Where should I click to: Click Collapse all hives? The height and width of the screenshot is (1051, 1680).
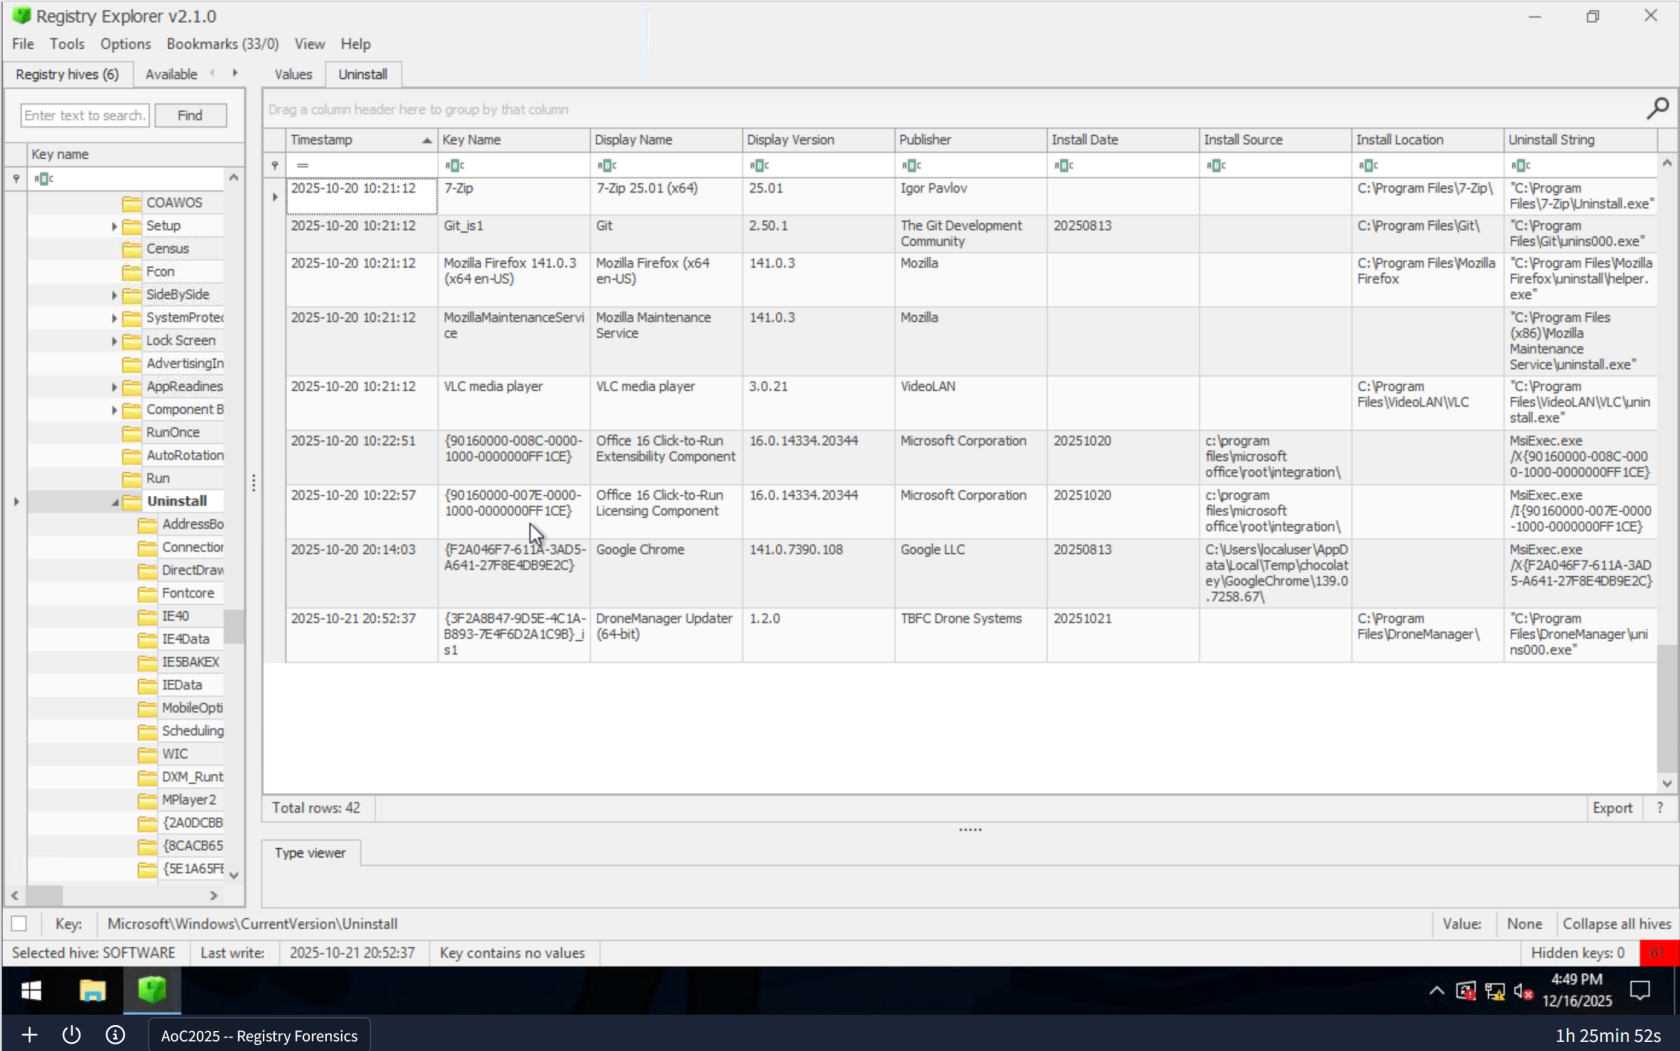point(1616,924)
